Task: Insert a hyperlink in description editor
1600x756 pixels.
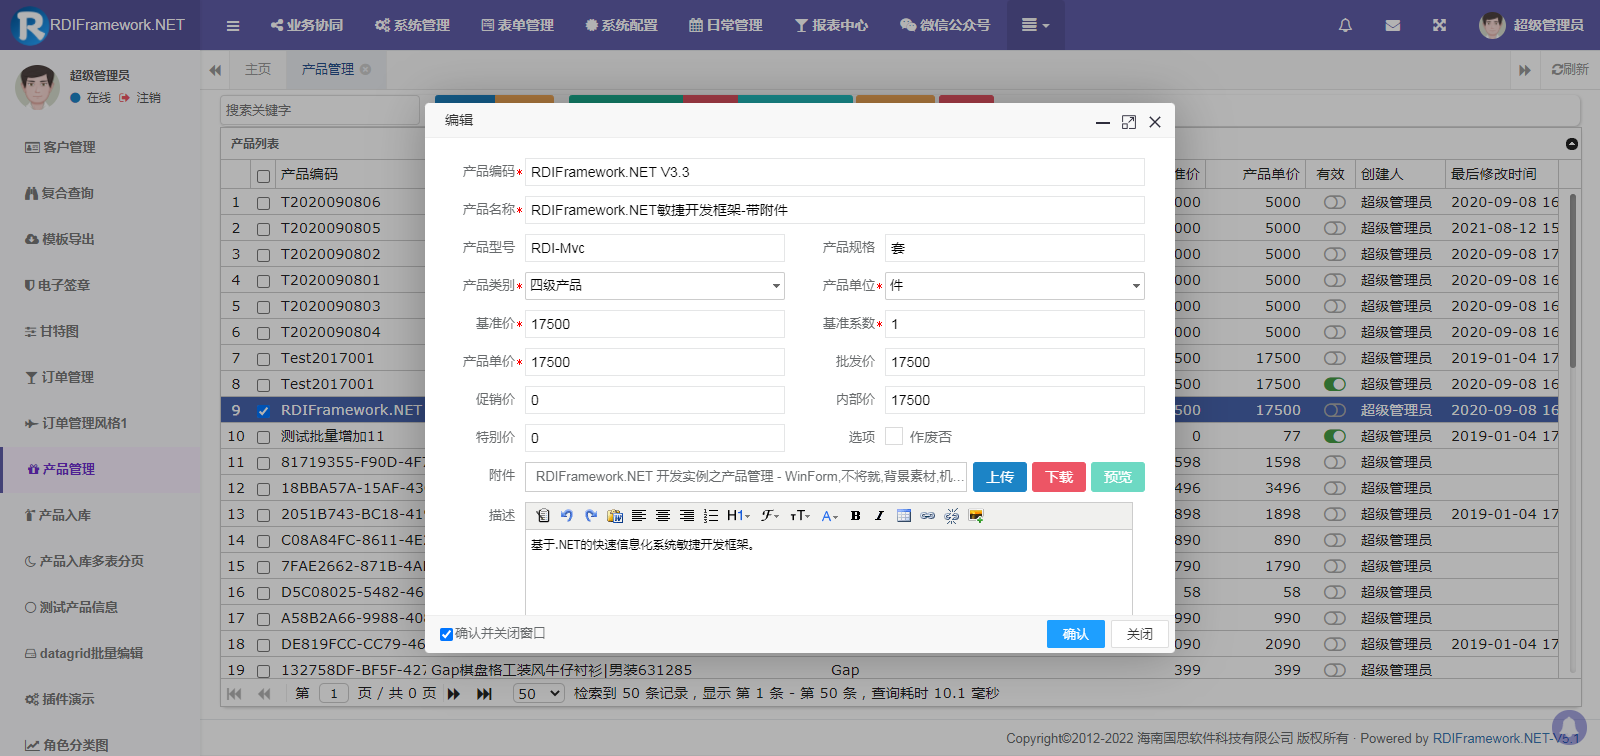Action: pyautogui.click(x=928, y=516)
